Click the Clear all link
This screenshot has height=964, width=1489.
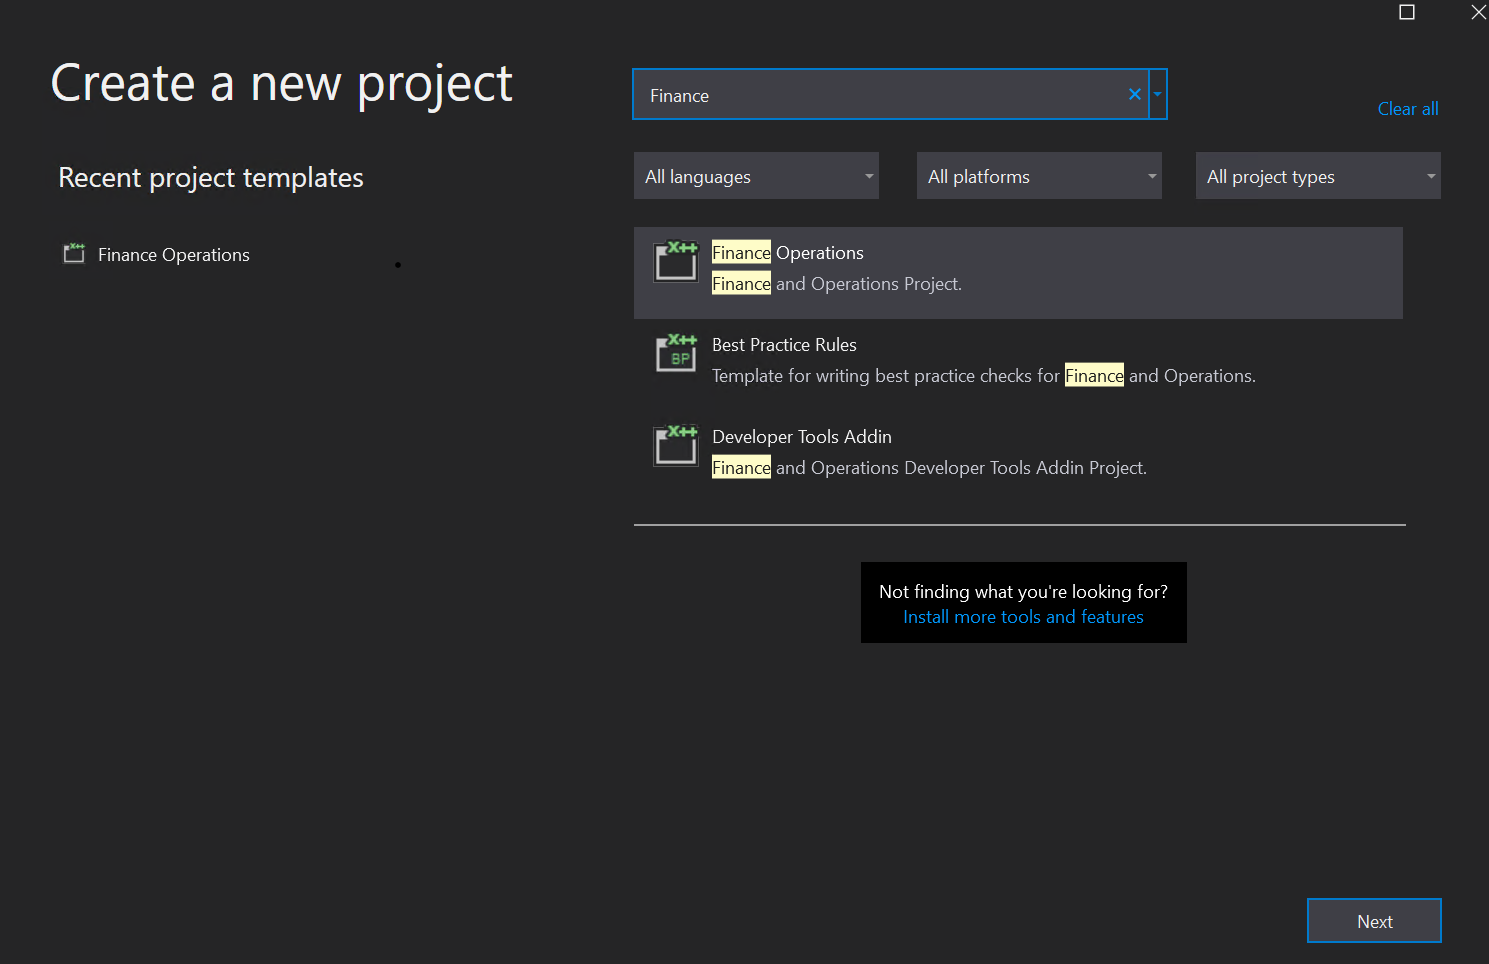click(1407, 108)
